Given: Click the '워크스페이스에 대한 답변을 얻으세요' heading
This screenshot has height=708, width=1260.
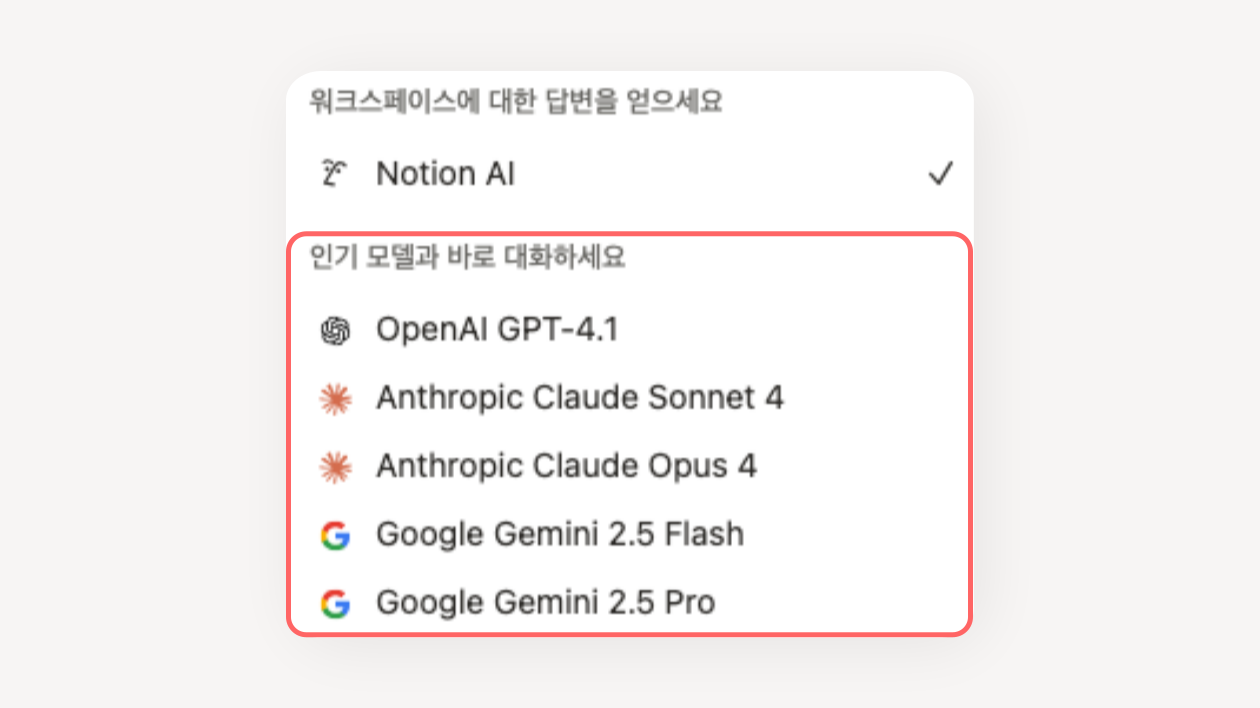Looking at the screenshot, I should (x=516, y=102).
